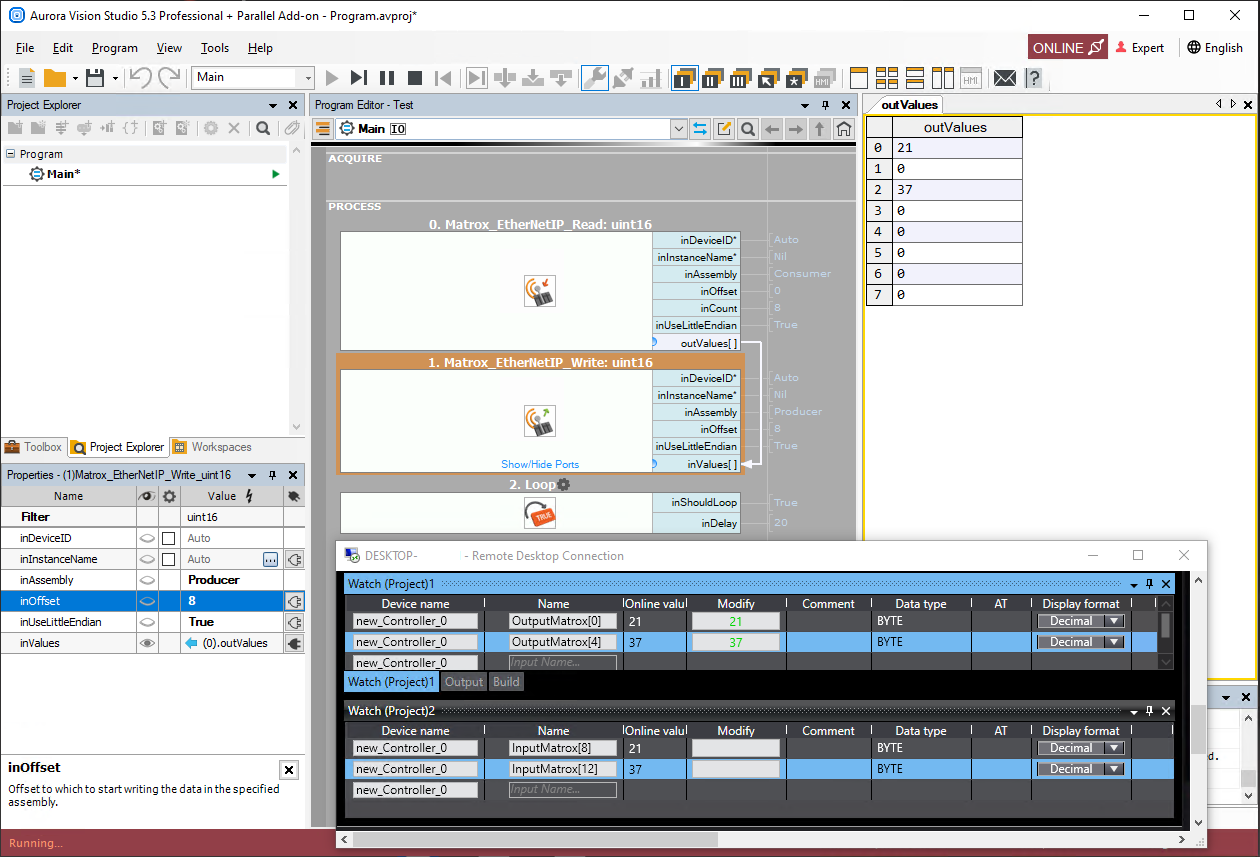Screen dimensions: 1260x857
Task: Click the Matrox_EtherNetIP_Read filter icon
Action: [x=540, y=291]
